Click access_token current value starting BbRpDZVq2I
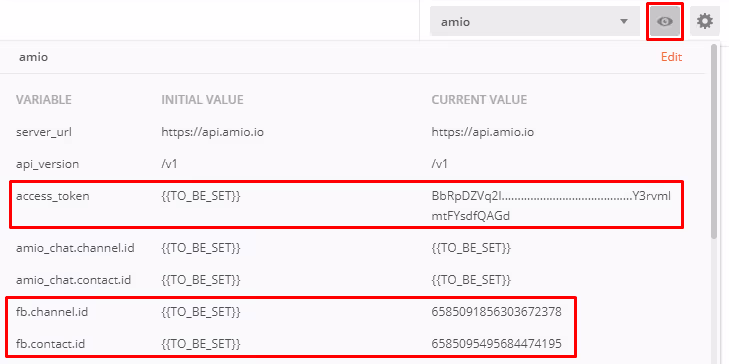Screen dimensions: 729x364 click(551, 206)
